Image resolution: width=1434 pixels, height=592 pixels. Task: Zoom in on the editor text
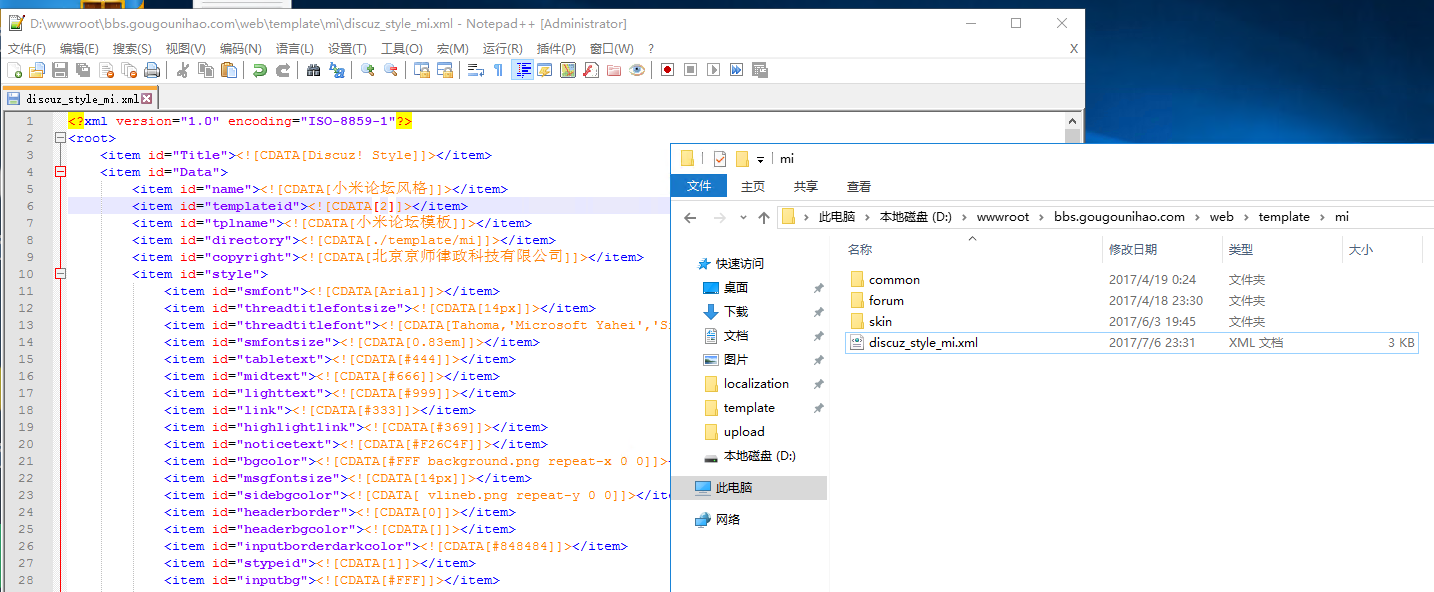click(x=368, y=70)
